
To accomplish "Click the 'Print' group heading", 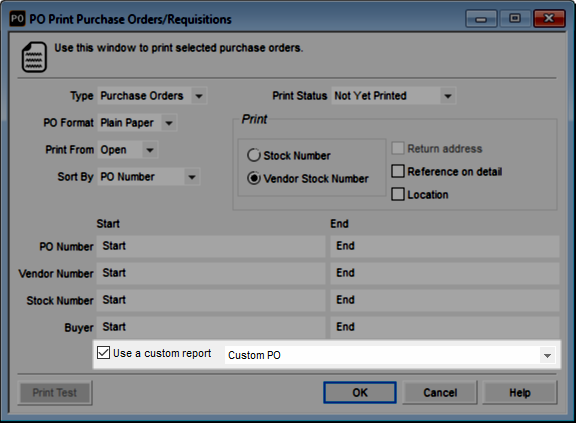I will [254, 119].
